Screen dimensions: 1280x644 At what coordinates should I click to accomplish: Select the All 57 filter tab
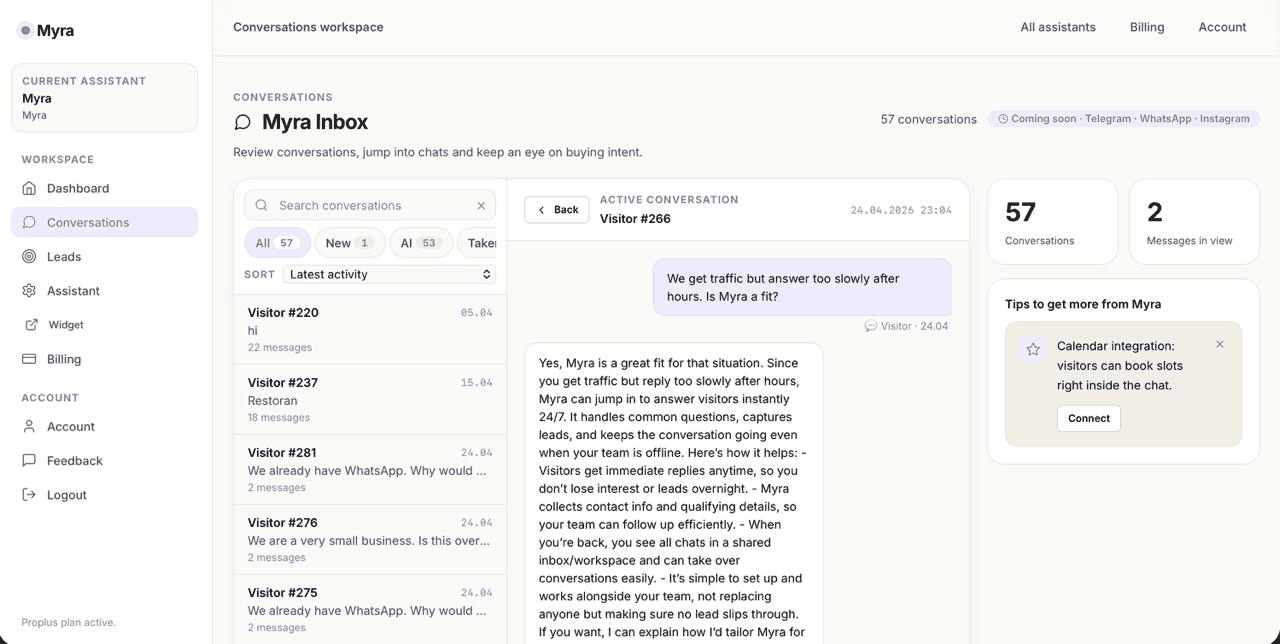pyautogui.click(x=277, y=243)
